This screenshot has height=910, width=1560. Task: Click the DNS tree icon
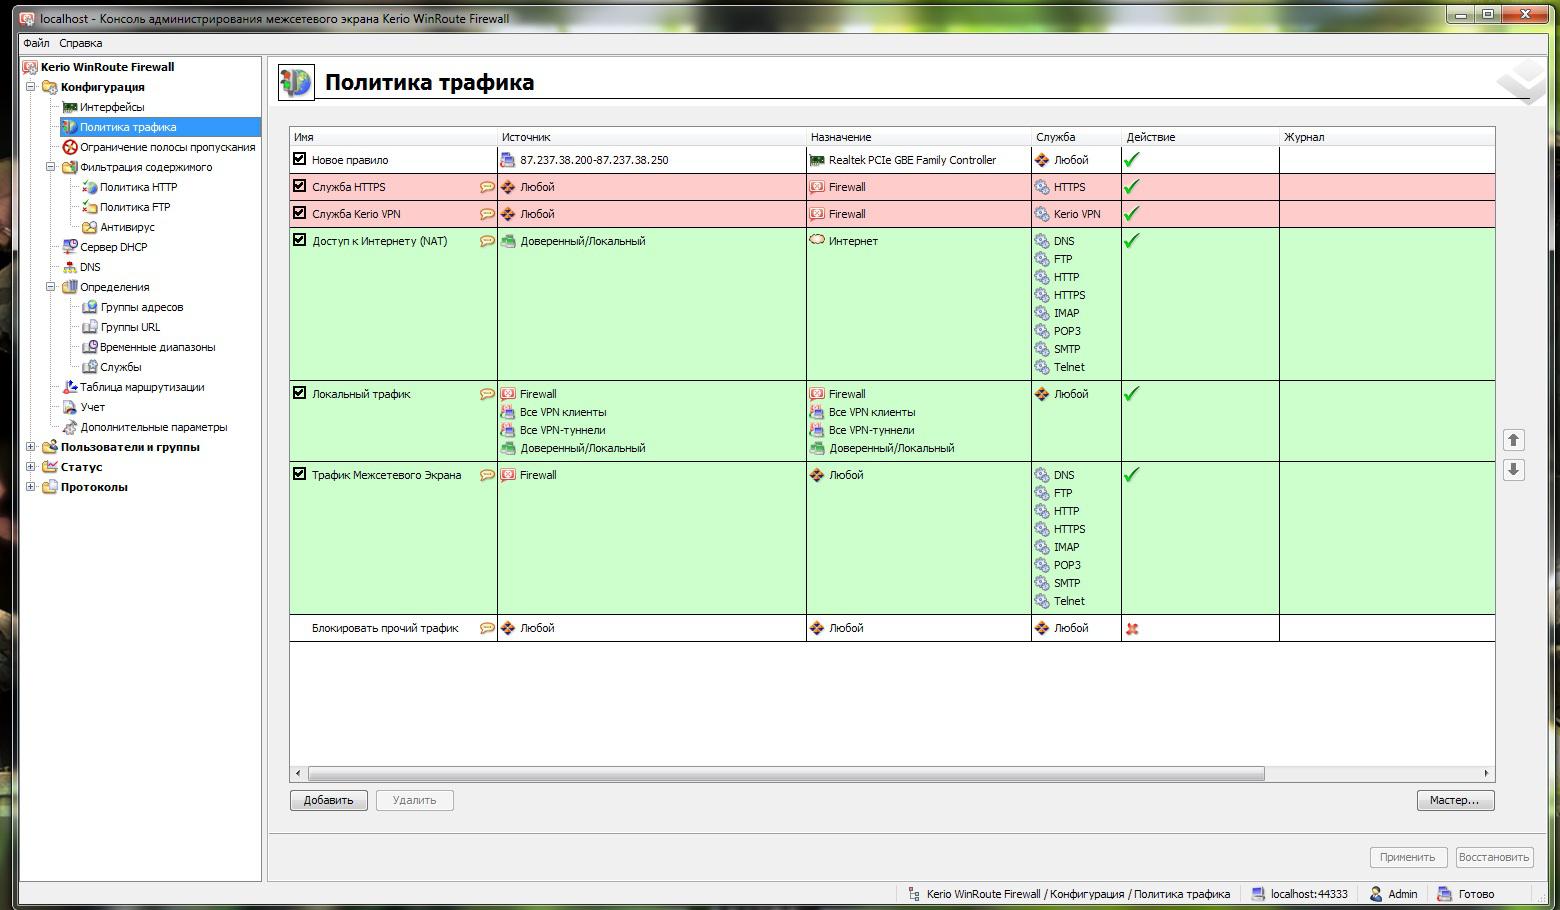(x=70, y=267)
